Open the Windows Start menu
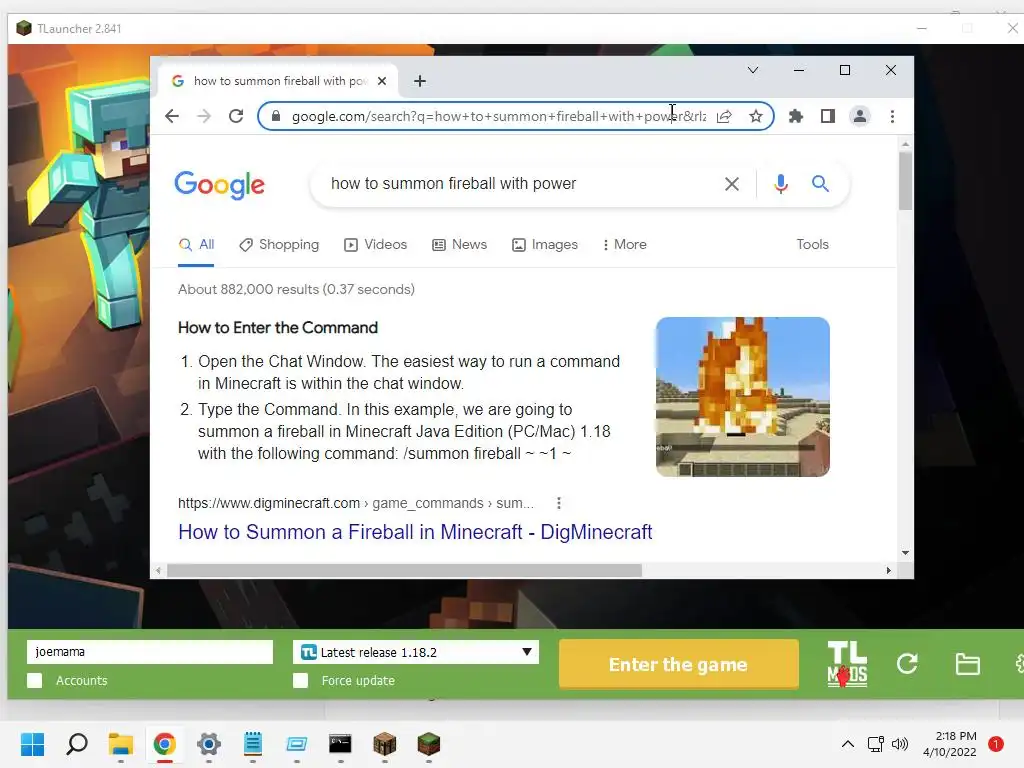 click(x=32, y=744)
